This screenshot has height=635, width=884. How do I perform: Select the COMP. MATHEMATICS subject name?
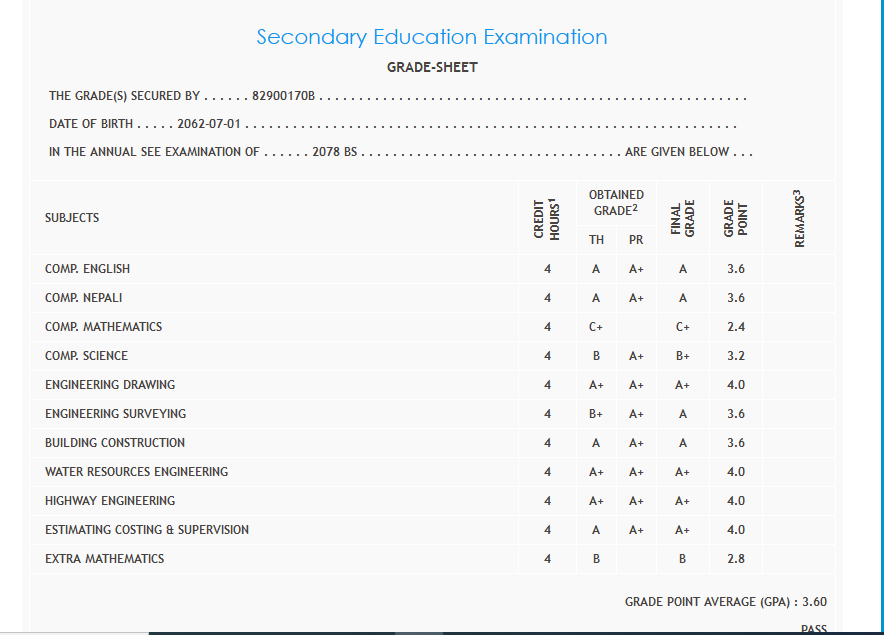point(103,327)
